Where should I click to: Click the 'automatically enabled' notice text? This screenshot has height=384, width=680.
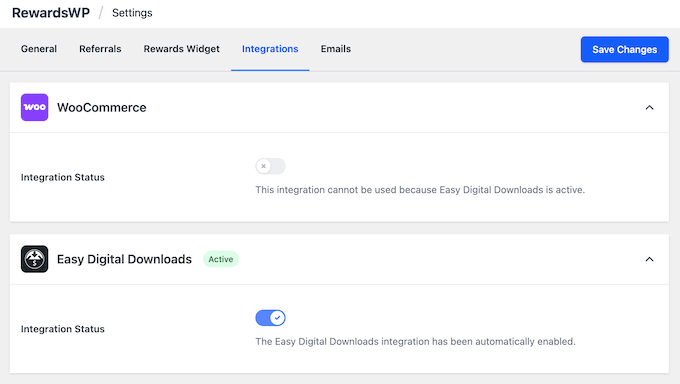click(x=415, y=341)
